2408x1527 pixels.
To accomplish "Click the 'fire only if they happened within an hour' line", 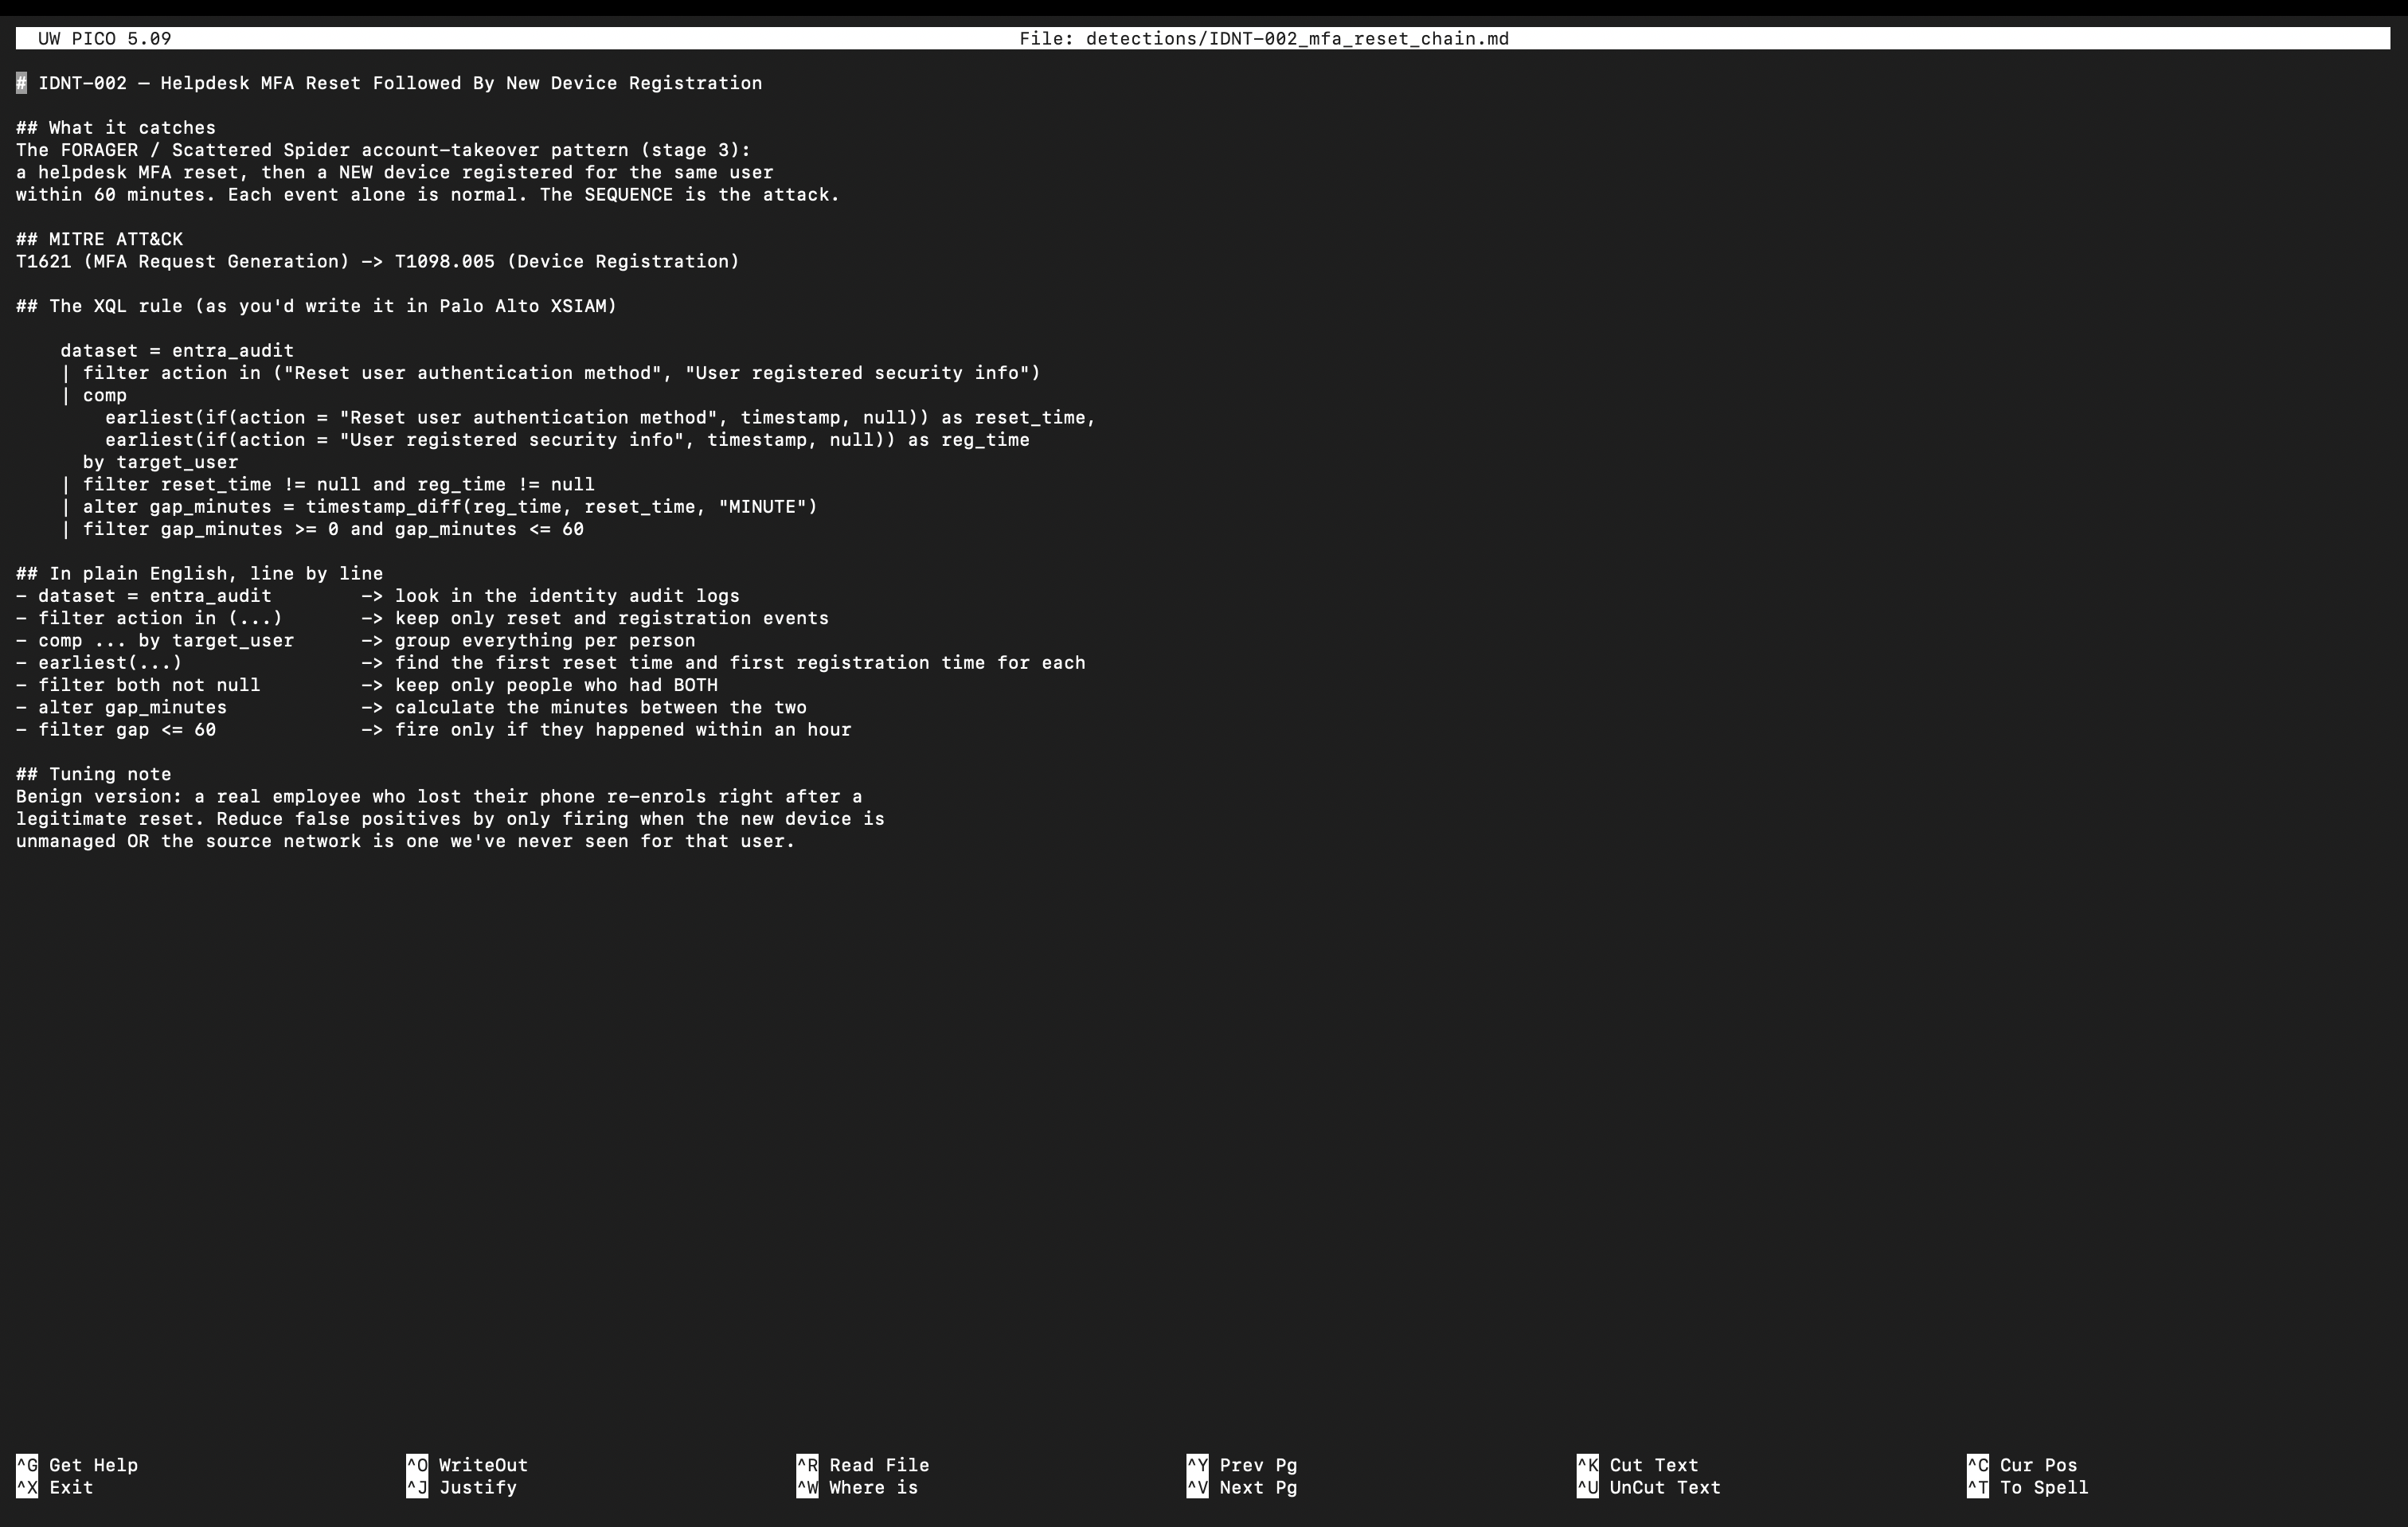I will pos(434,730).
